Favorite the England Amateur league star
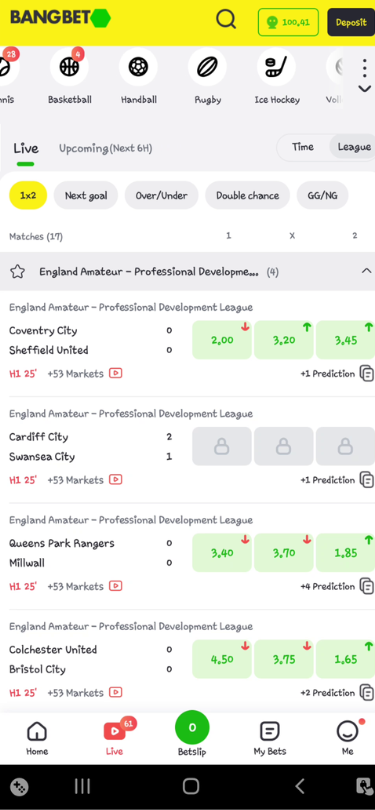The width and height of the screenshot is (375, 810). point(18,272)
